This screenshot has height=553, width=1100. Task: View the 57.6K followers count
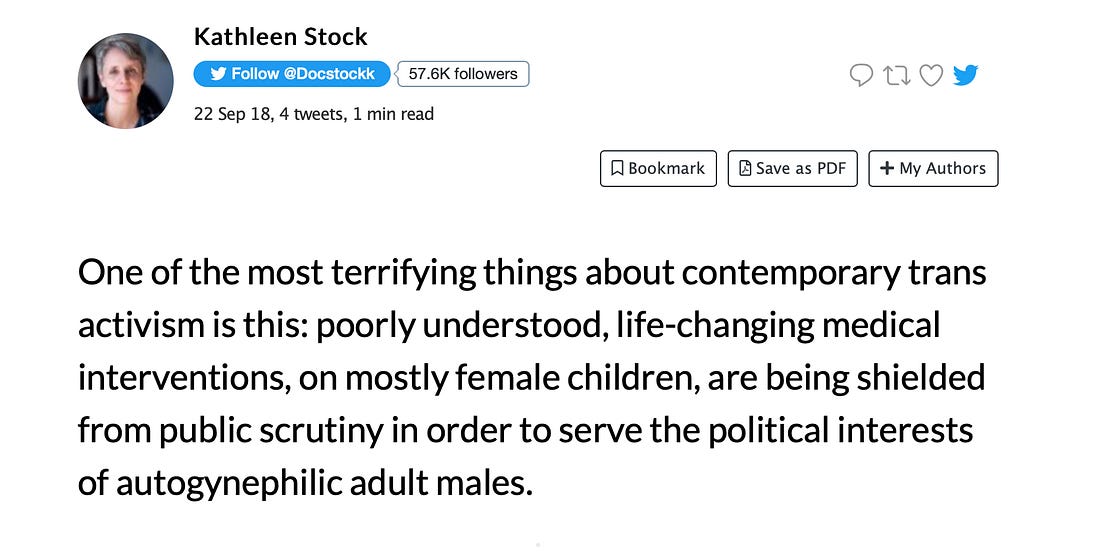463,74
